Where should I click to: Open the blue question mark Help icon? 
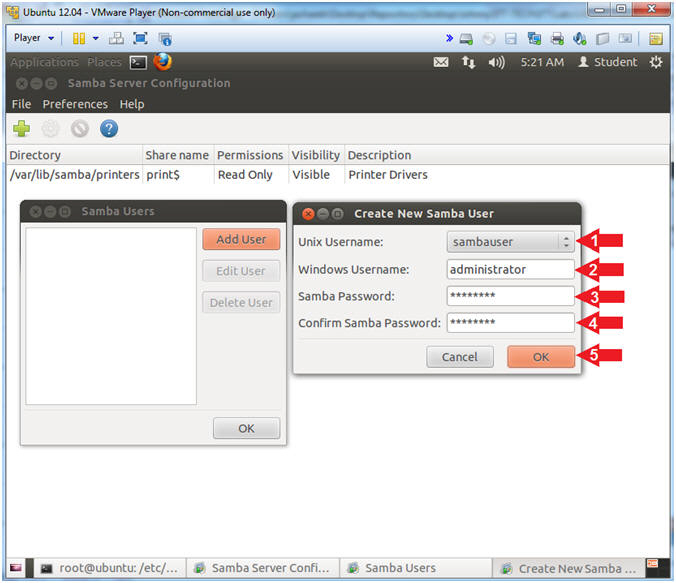pyautogui.click(x=109, y=129)
